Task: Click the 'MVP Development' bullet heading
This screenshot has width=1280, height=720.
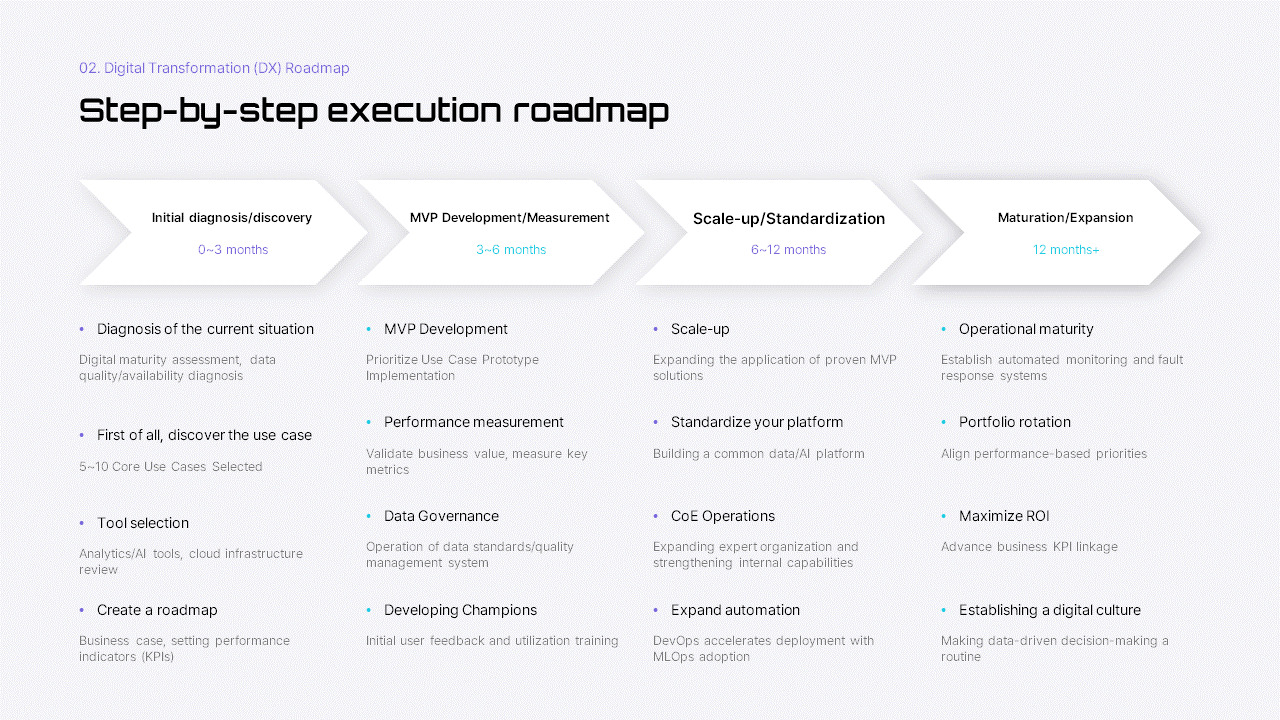Action: tap(446, 329)
